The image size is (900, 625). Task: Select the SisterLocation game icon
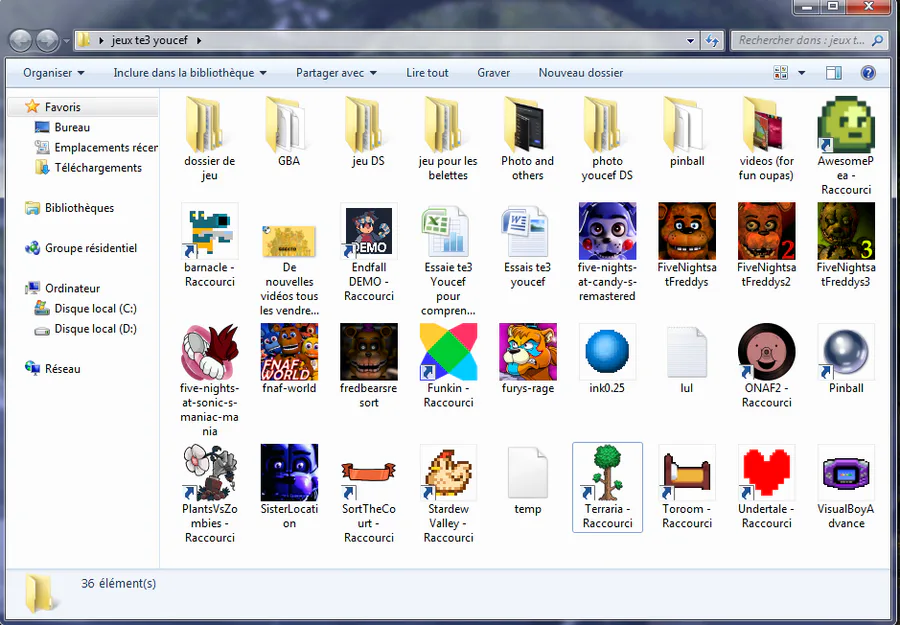[289, 472]
